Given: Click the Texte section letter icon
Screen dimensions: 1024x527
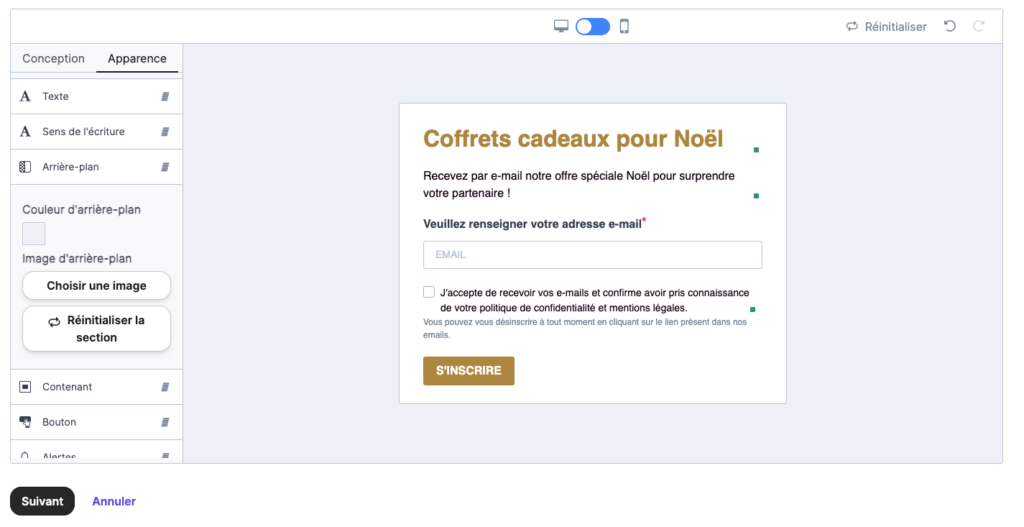Looking at the screenshot, I should pyautogui.click(x=26, y=97).
